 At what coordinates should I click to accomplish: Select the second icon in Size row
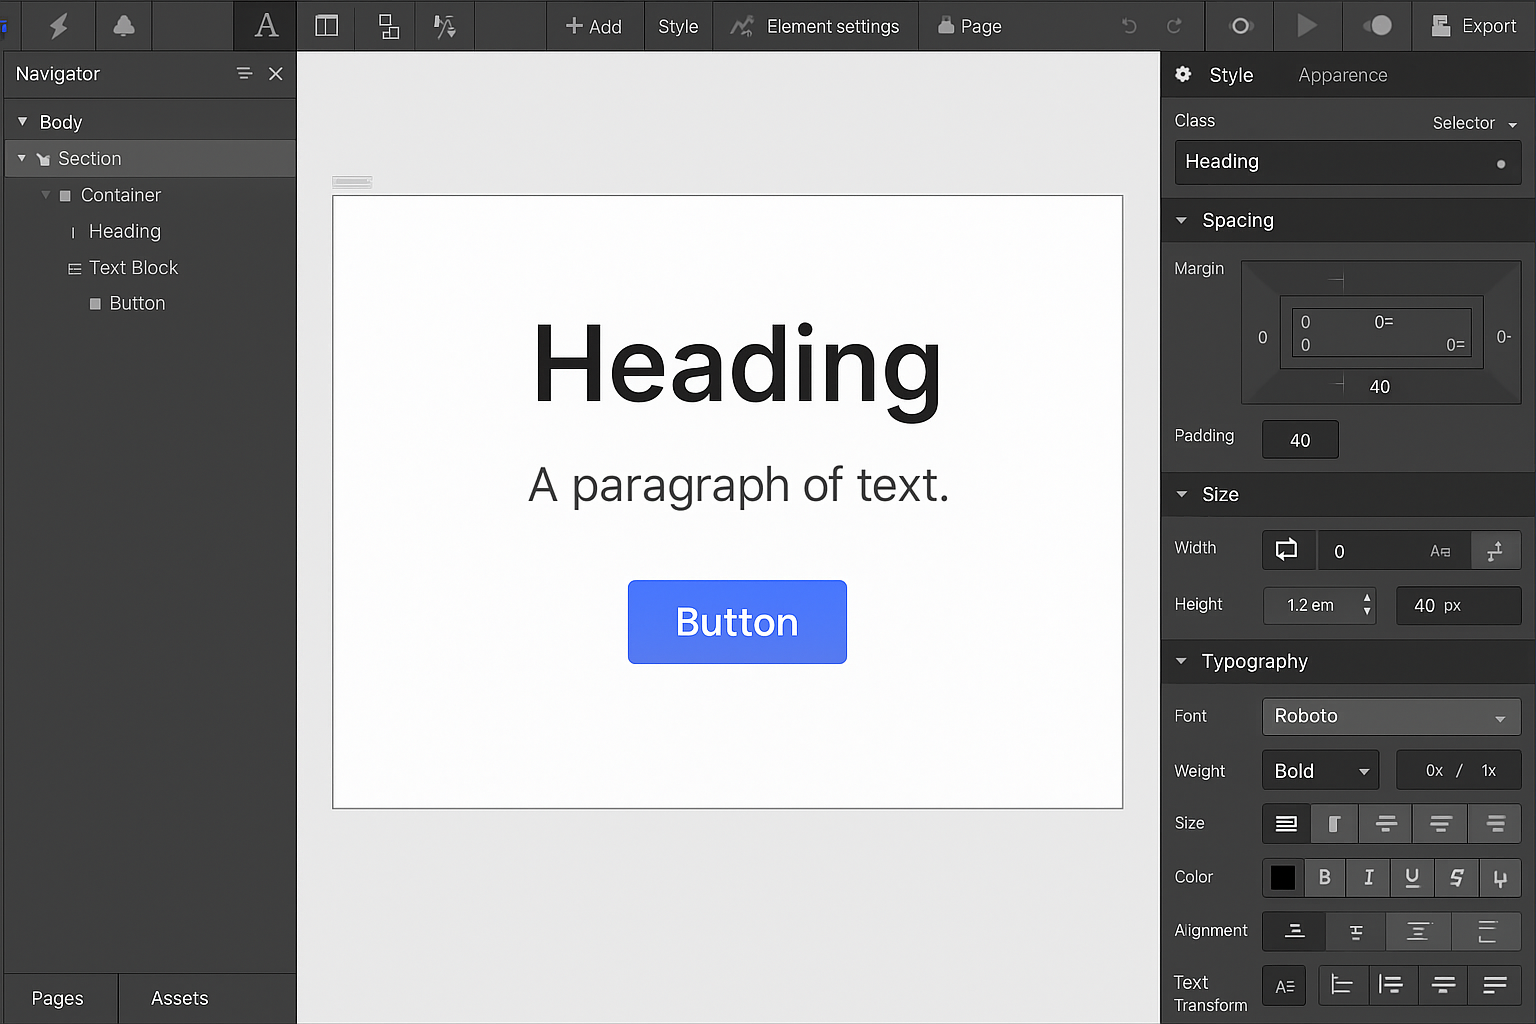click(x=1334, y=823)
